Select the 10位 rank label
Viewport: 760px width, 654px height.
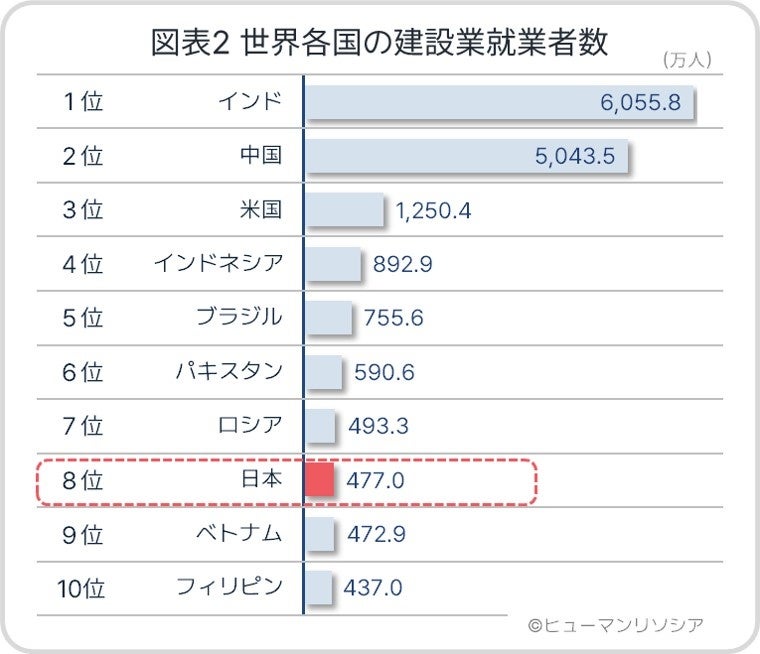pos(81,588)
